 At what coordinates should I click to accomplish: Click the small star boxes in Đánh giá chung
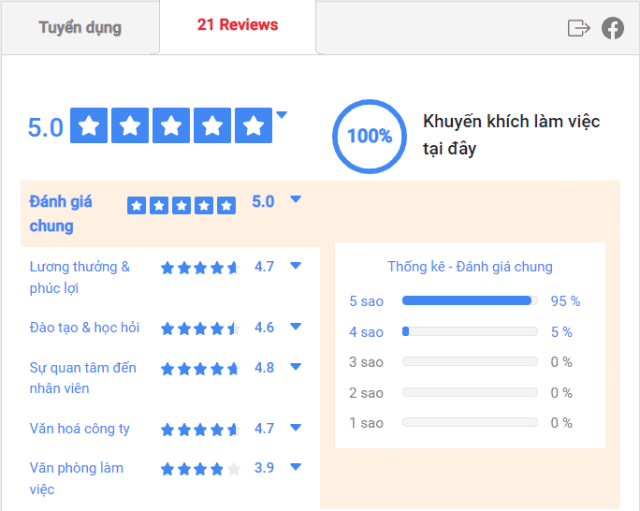tap(182, 205)
